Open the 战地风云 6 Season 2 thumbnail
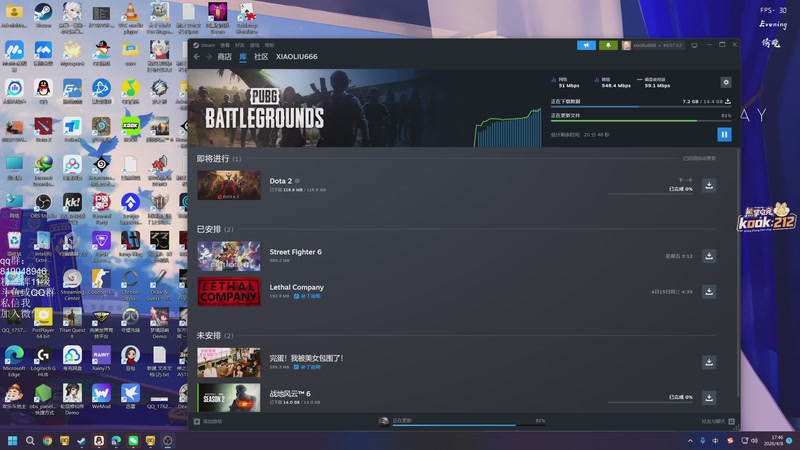Viewport: 800px width, 450px height. pos(229,397)
